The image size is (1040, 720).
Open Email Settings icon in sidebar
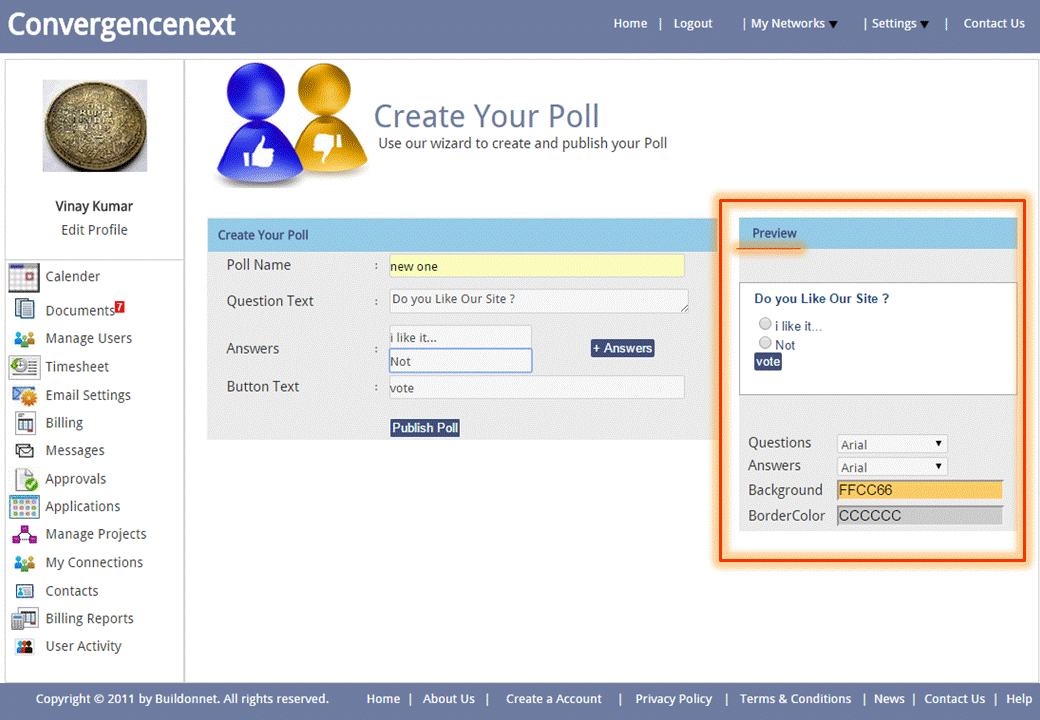24,395
